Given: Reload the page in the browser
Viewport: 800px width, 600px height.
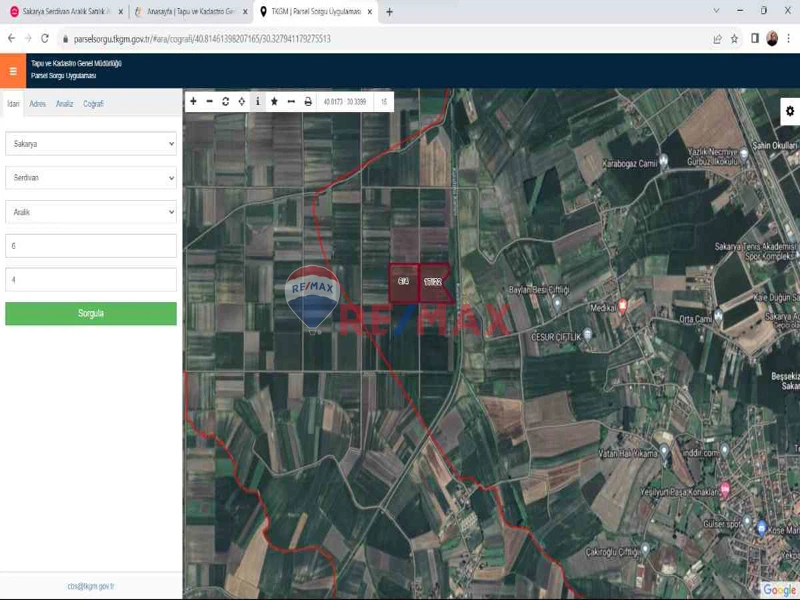Looking at the screenshot, I should [x=45, y=39].
